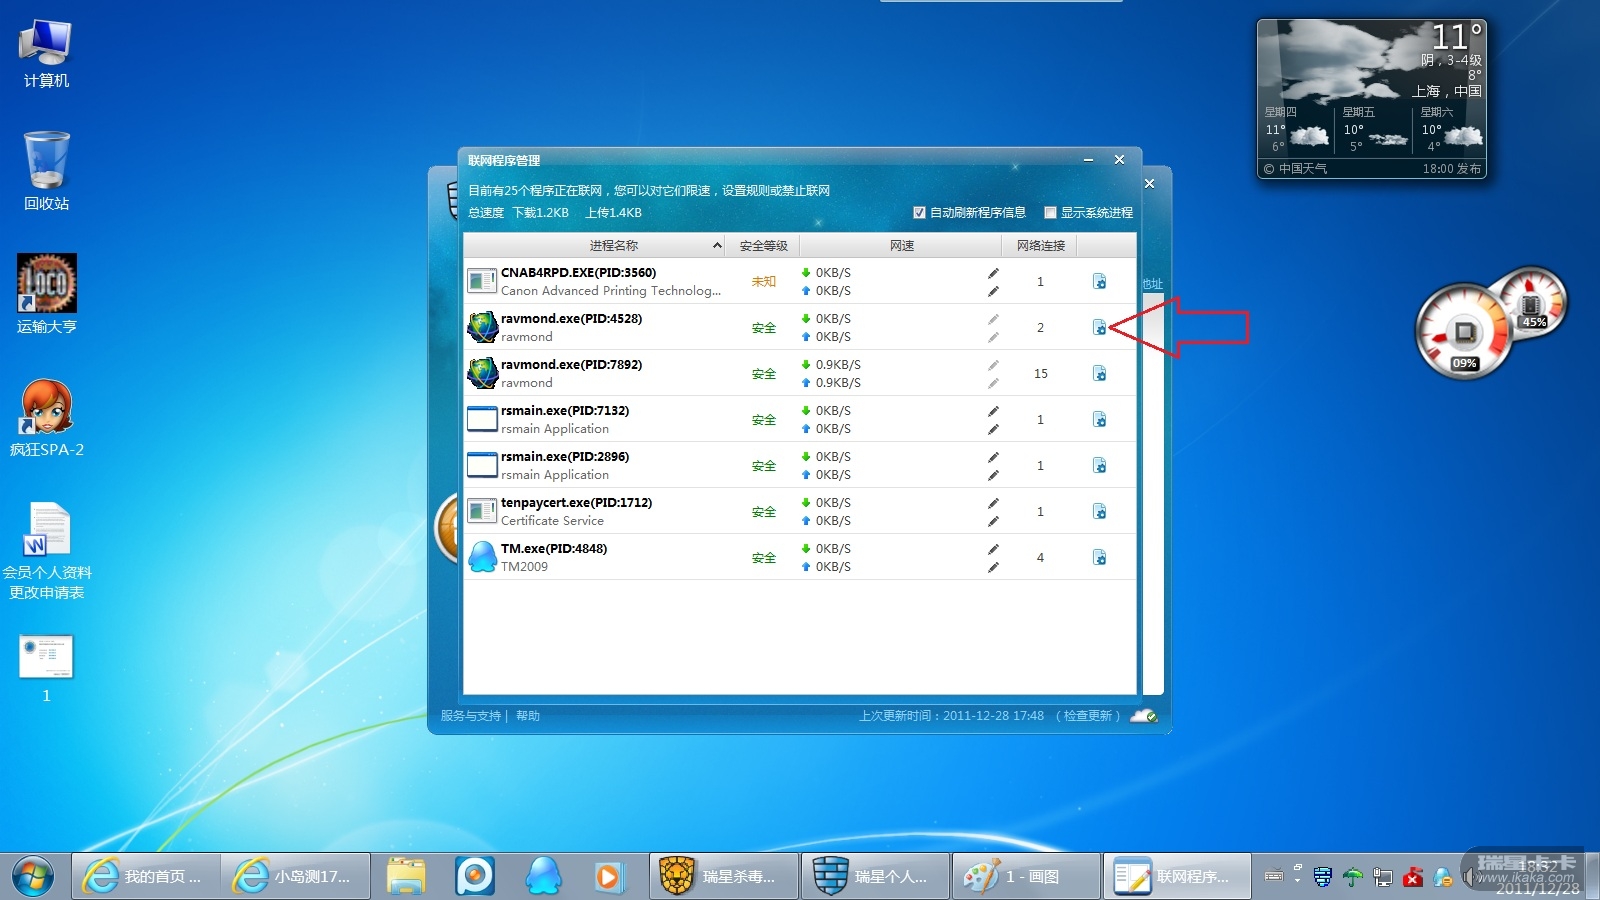Launch the 疯狂SPA-2 desktop shortcut
Screen dimensions: 1600x900
click(x=46, y=418)
